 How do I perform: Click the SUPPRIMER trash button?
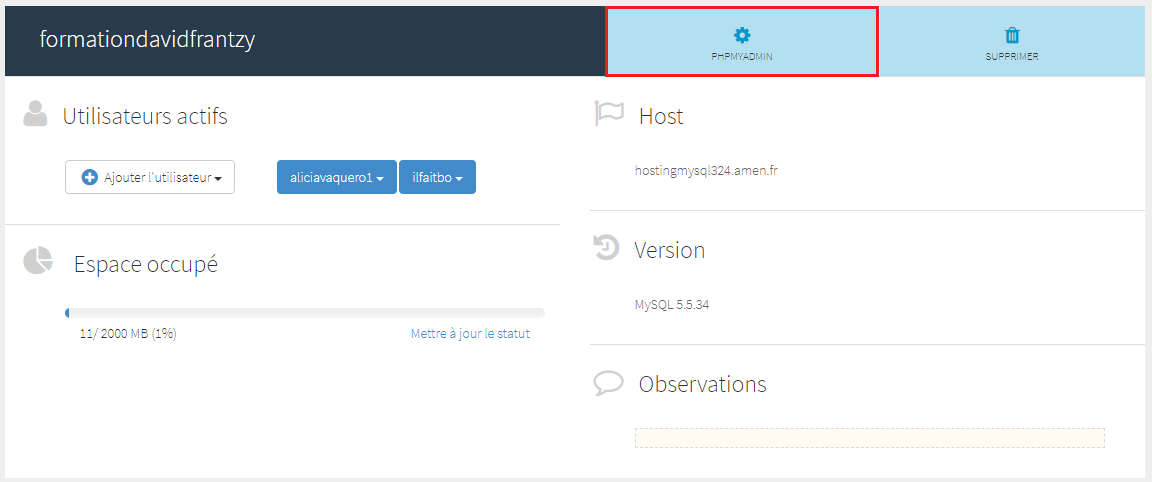tap(1012, 41)
